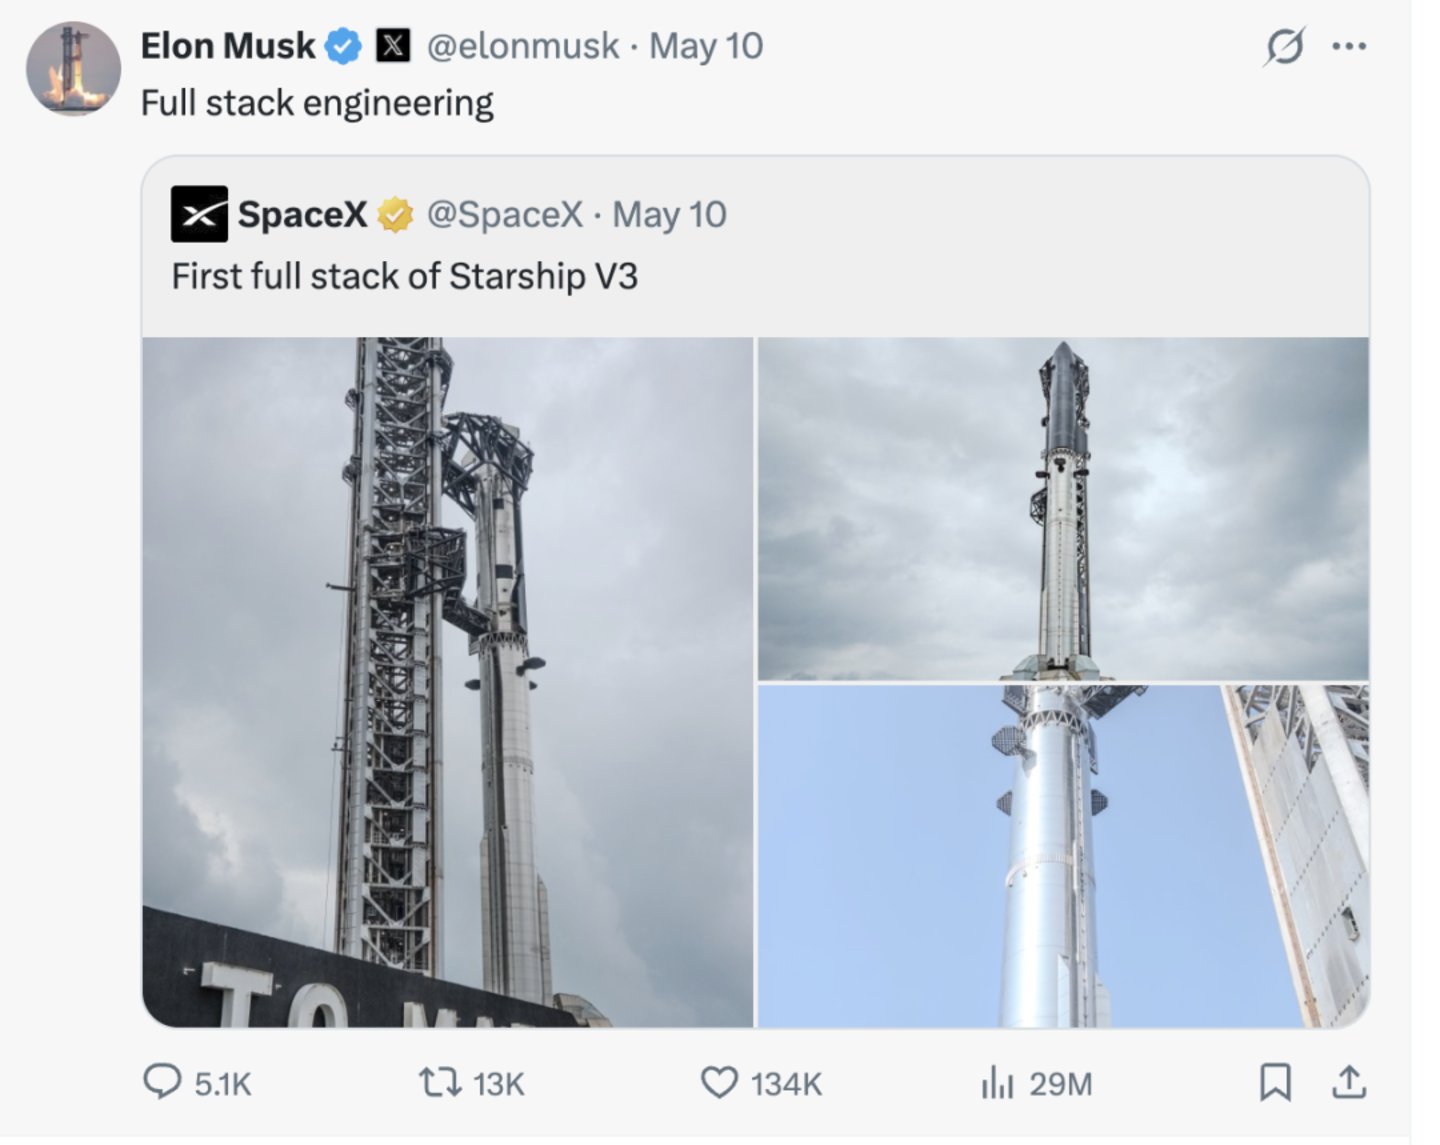Click the Elon Musk display name

(x=228, y=46)
